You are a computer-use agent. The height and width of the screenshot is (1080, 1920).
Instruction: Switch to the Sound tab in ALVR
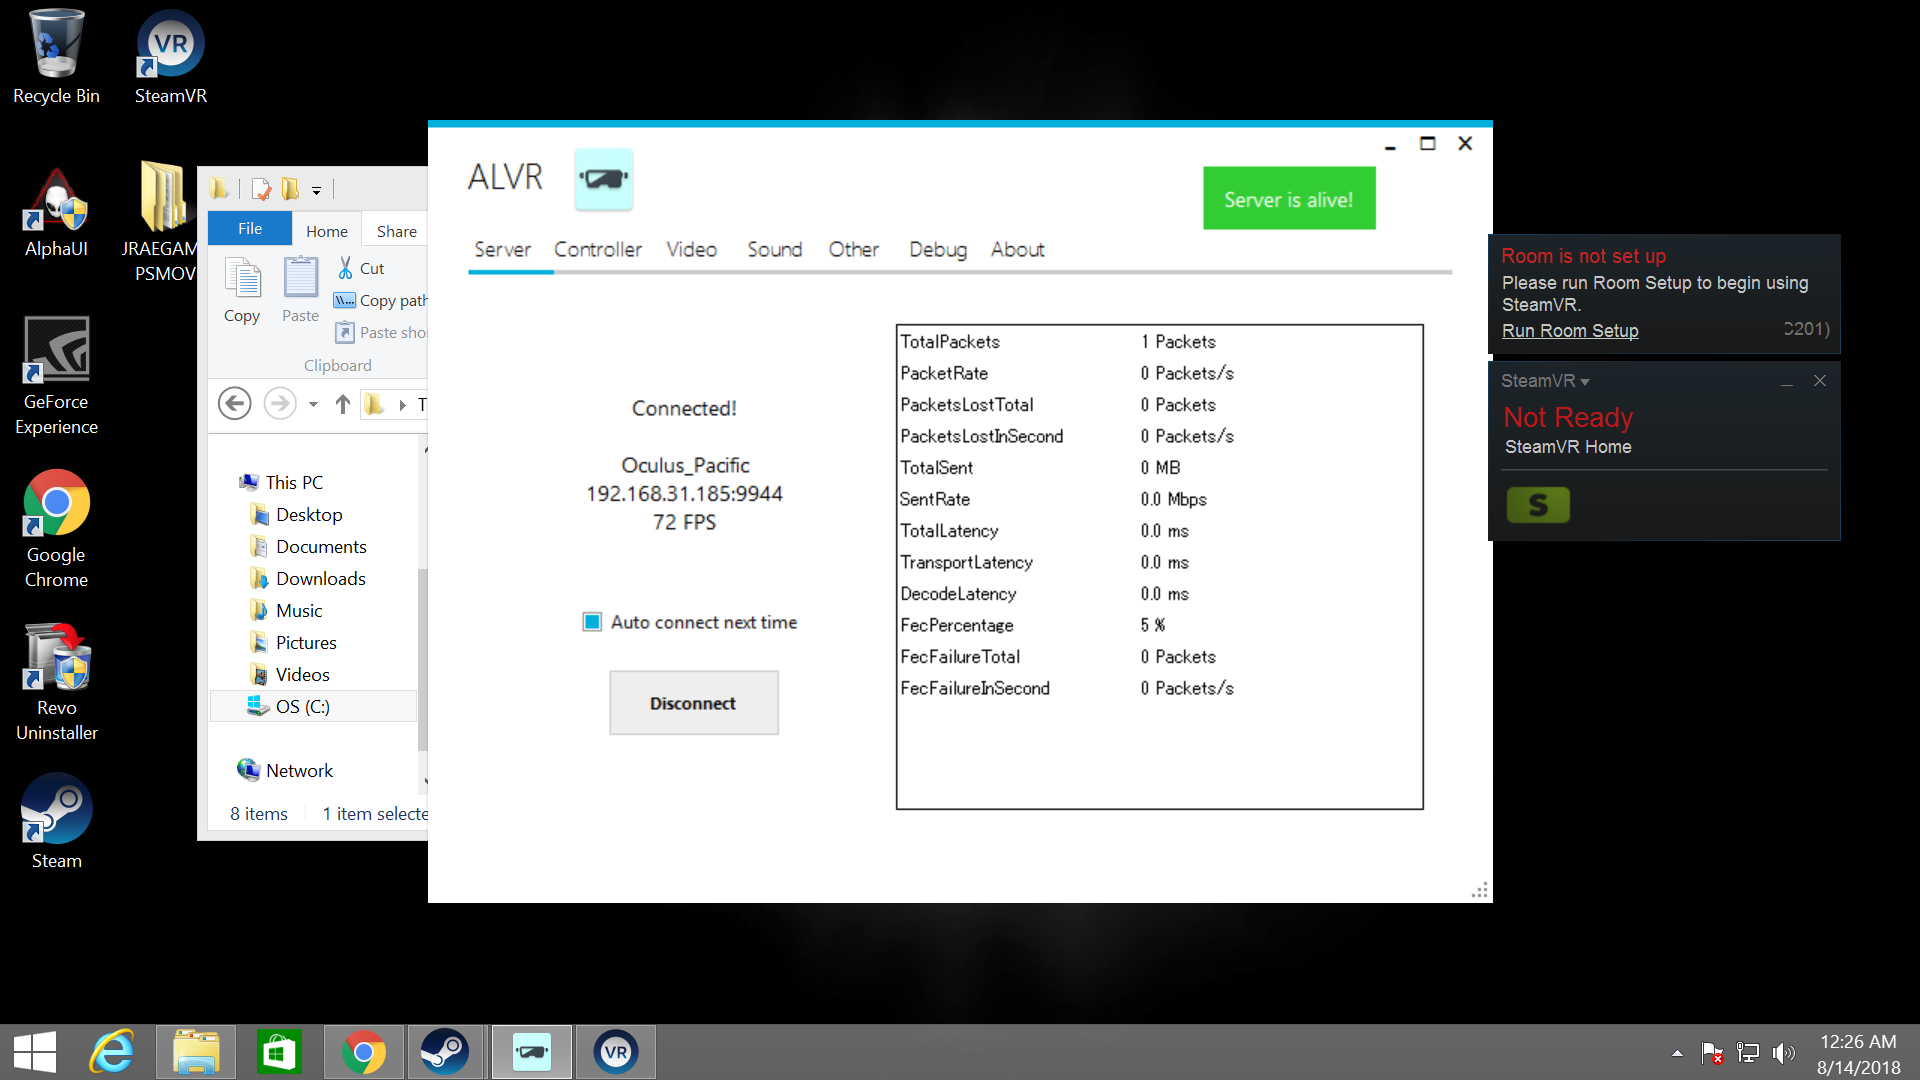tap(774, 250)
